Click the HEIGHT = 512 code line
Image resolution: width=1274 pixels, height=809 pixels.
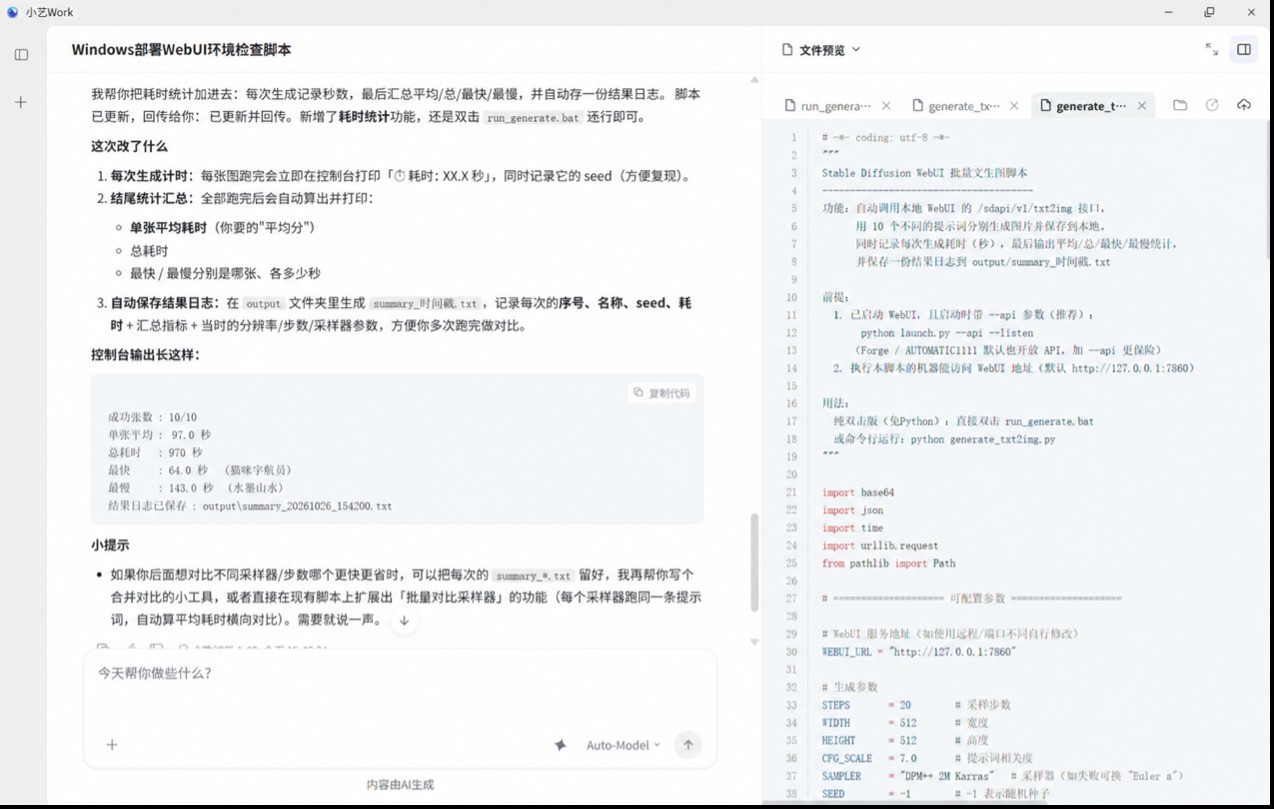[x=905, y=741]
